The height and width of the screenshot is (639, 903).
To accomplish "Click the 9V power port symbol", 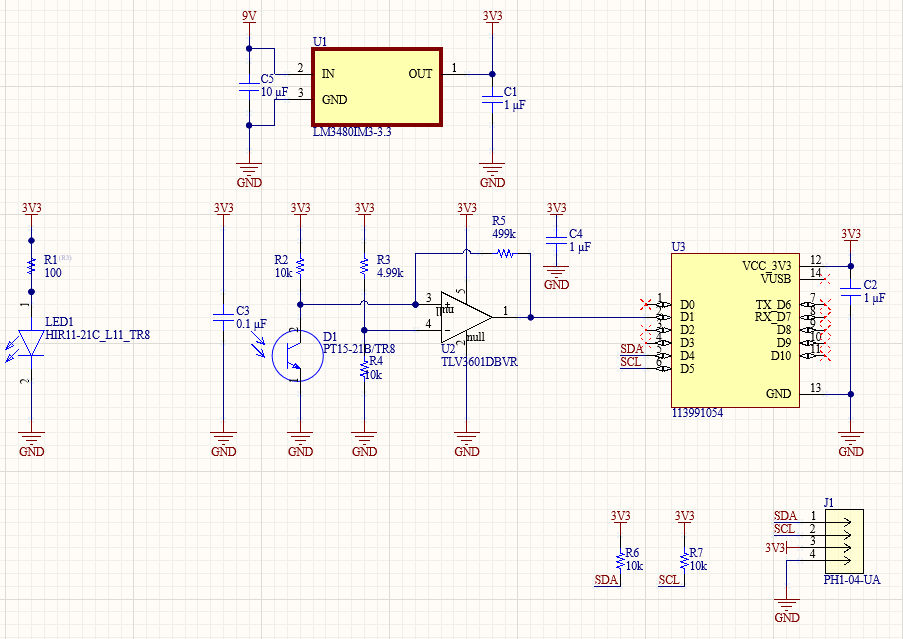I will tap(249, 20).
